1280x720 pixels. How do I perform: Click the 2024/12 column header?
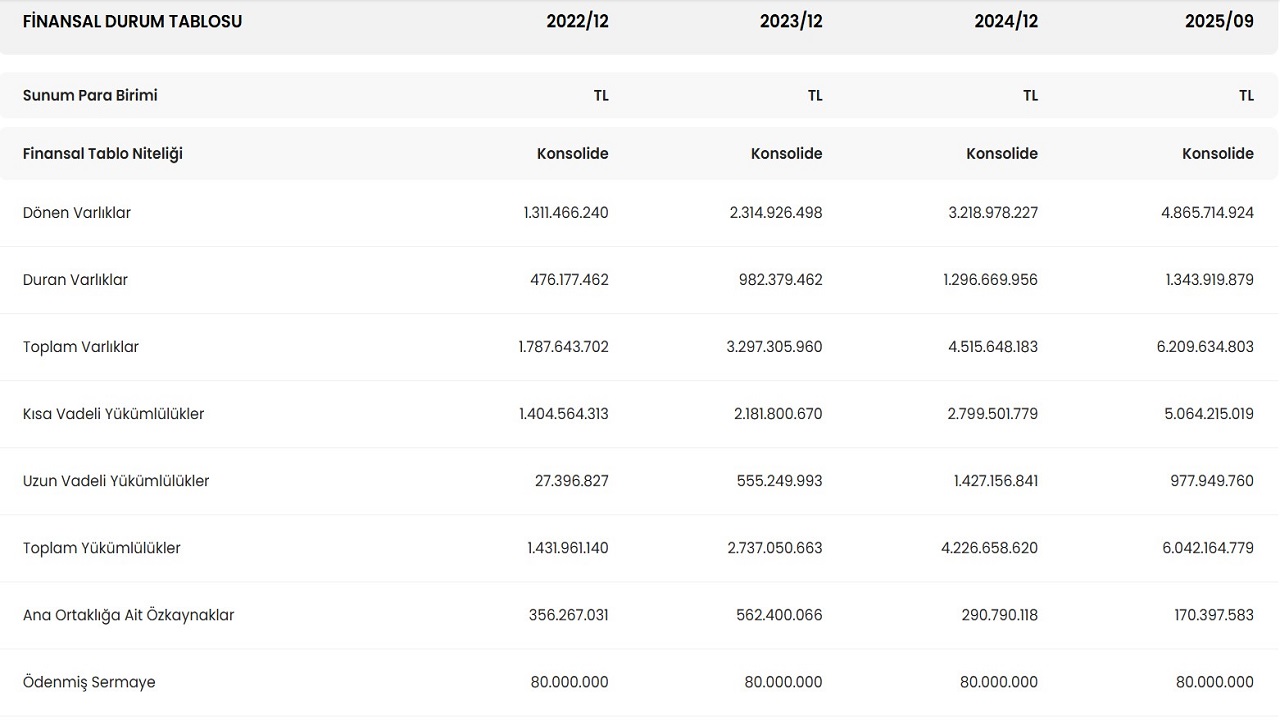(1006, 22)
